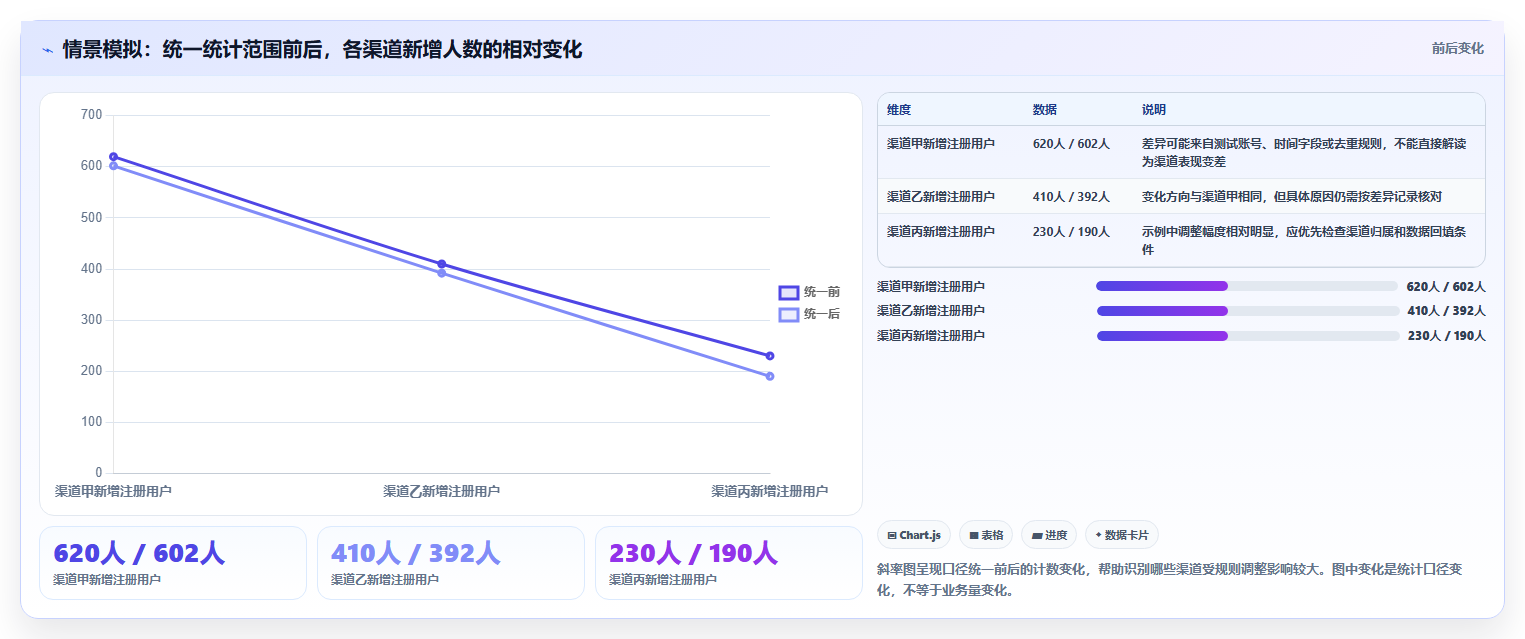The width and height of the screenshot is (1525, 639).
Task: Click the progress bar for 渠道丙新增注册用户
Action: click(1248, 336)
